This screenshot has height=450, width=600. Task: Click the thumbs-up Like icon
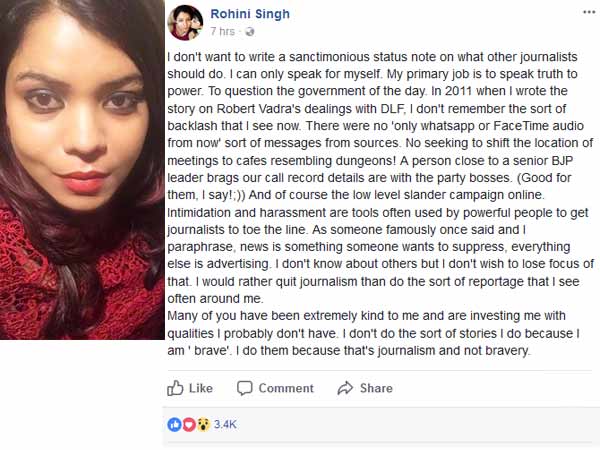pyautogui.click(x=176, y=388)
